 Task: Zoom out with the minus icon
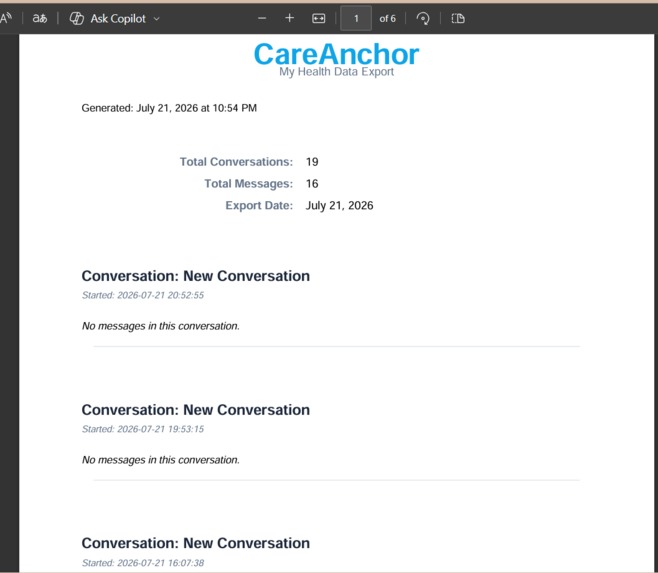(262, 18)
